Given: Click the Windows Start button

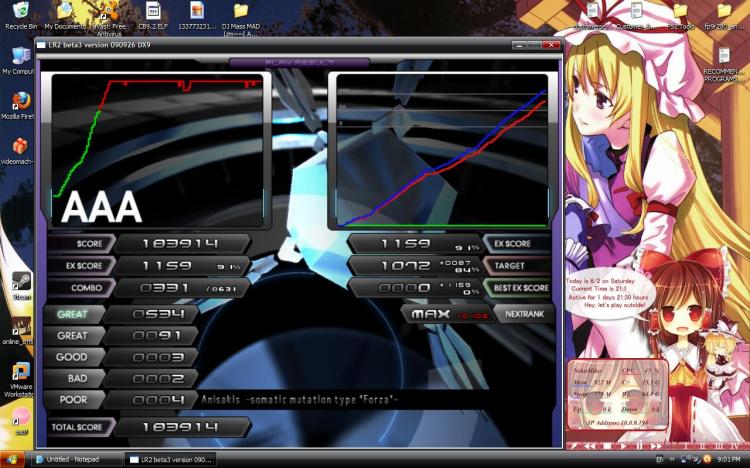Looking at the screenshot, I should pyautogui.click(x=14, y=459).
